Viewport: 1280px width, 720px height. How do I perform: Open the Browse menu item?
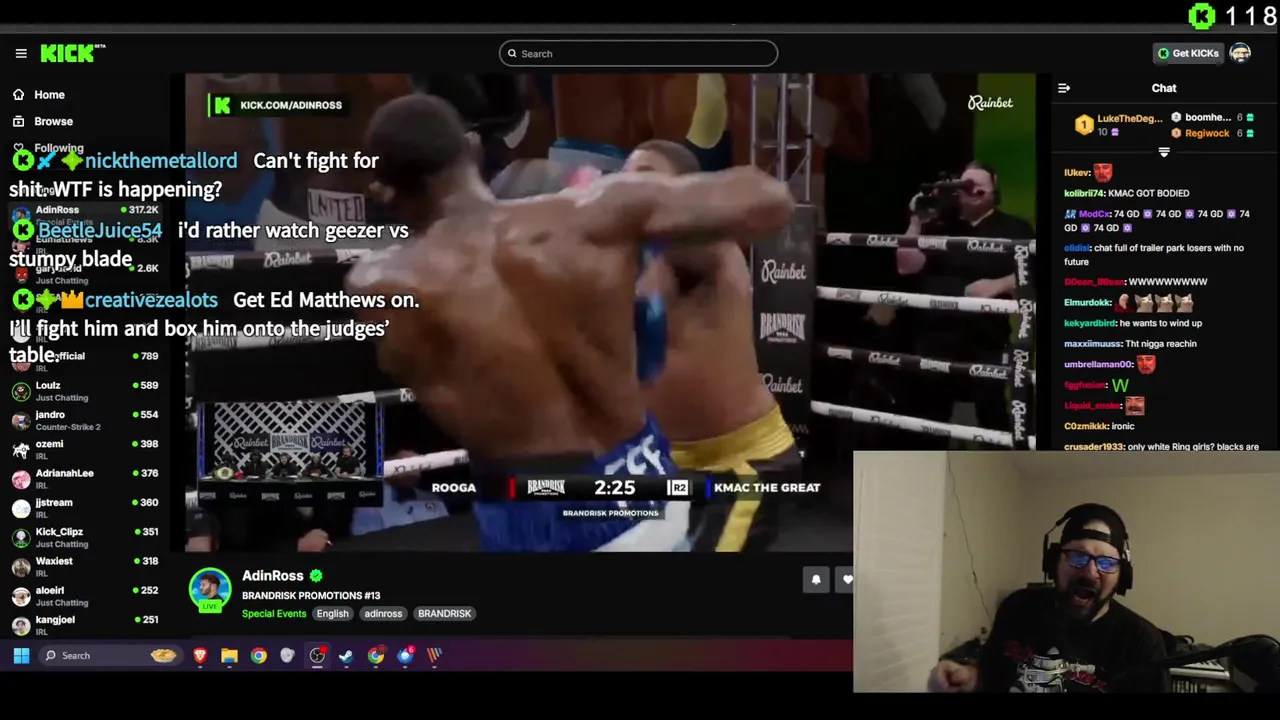point(53,122)
